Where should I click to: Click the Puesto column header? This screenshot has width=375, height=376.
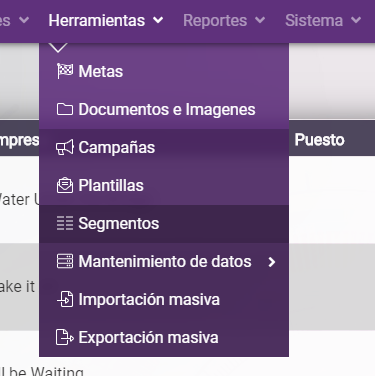coord(319,140)
